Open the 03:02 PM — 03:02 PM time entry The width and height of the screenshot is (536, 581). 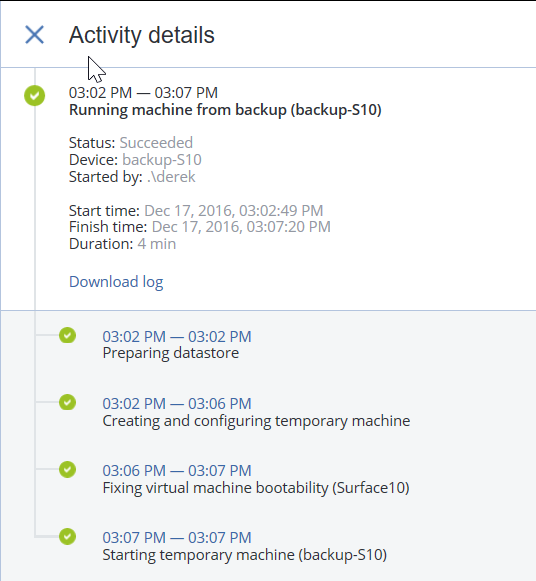[177, 336]
